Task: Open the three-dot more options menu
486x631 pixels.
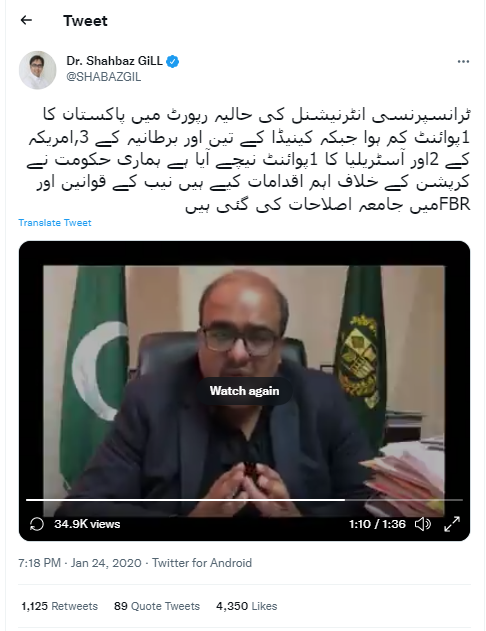Action: pyautogui.click(x=463, y=62)
